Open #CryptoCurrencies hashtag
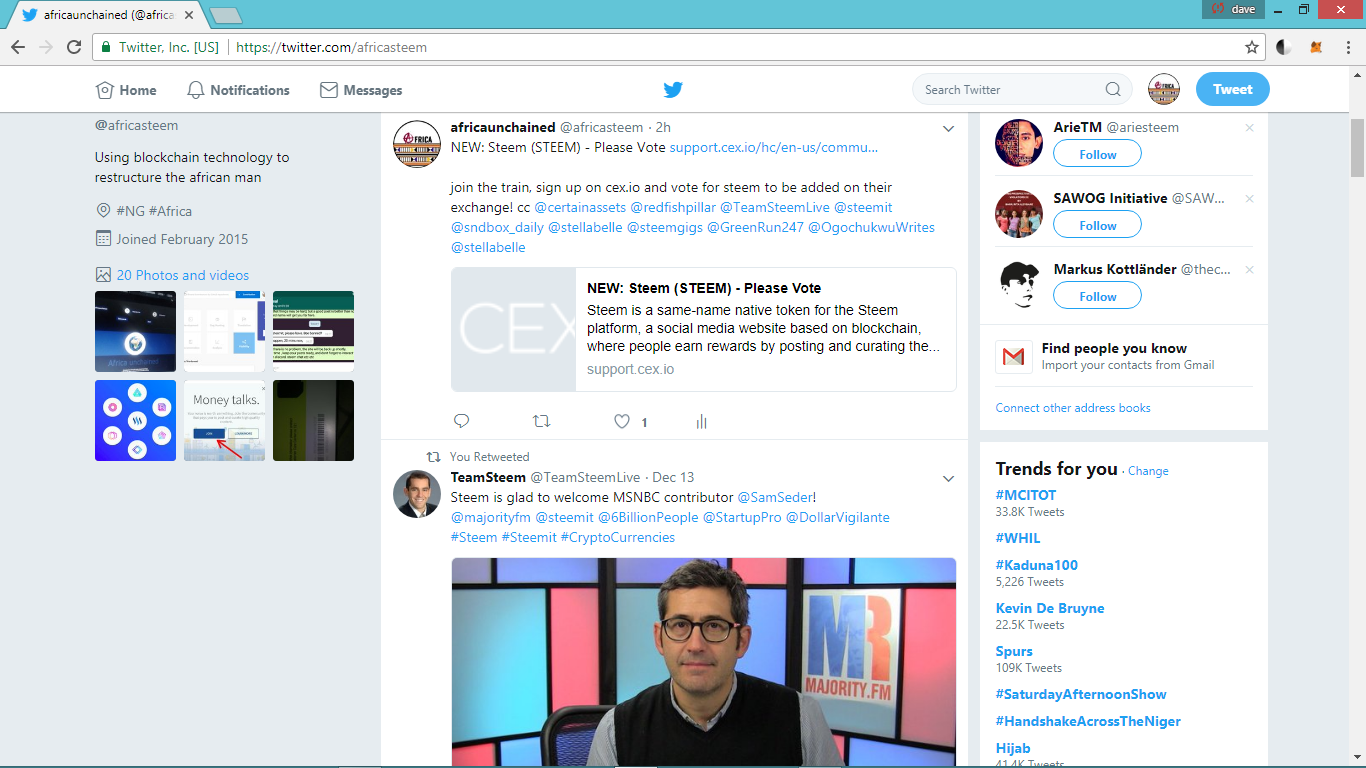 tap(617, 537)
